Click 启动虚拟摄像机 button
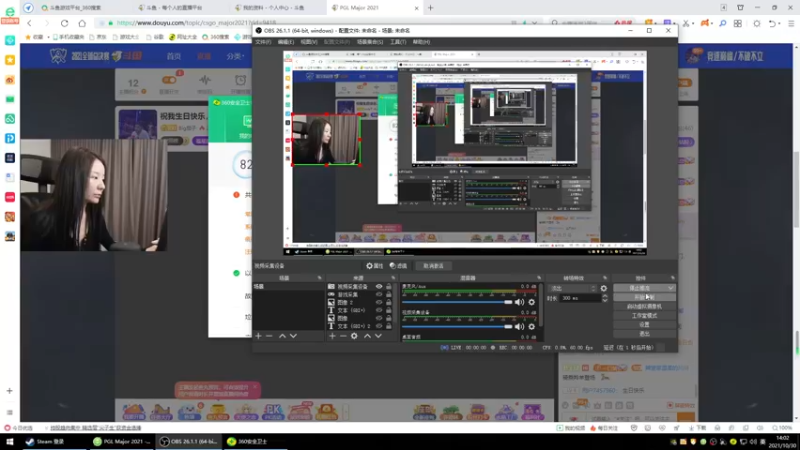The width and height of the screenshot is (800, 450). click(x=644, y=307)
